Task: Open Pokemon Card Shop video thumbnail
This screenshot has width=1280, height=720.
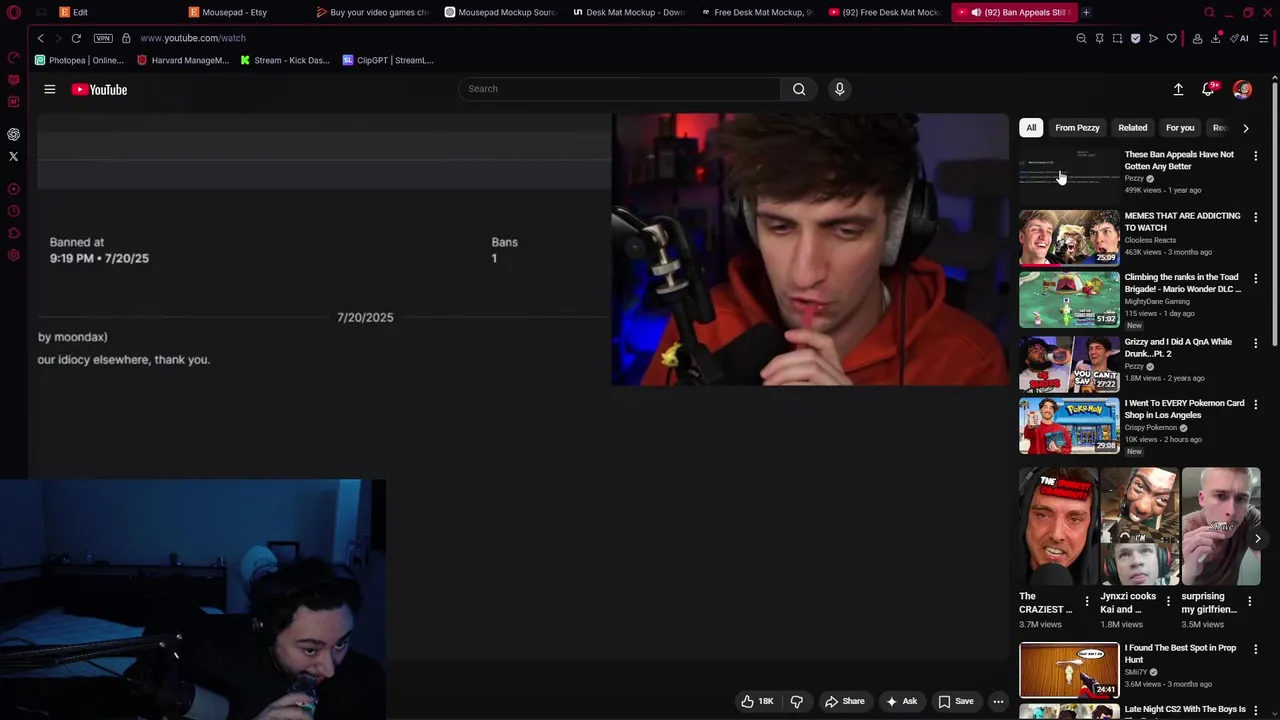Action: click(x=1069, y=425)
